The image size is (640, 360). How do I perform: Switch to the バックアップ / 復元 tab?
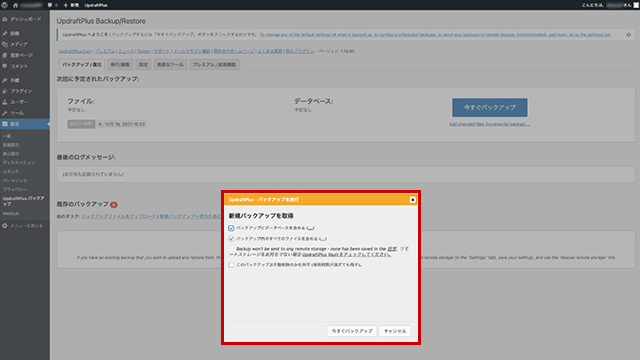pos(82,64)
